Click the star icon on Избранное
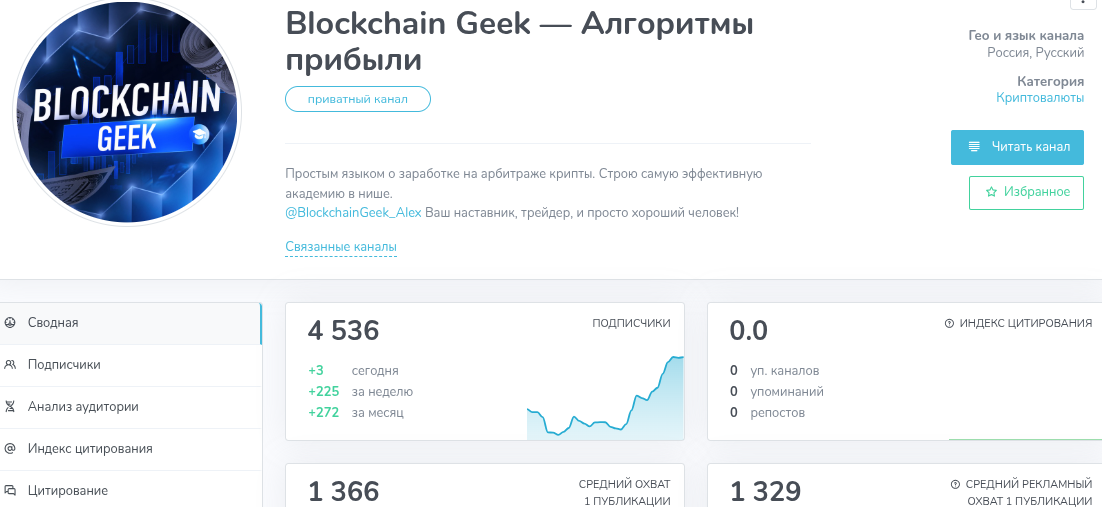The image size is (1102, 507). pos(991,192)
